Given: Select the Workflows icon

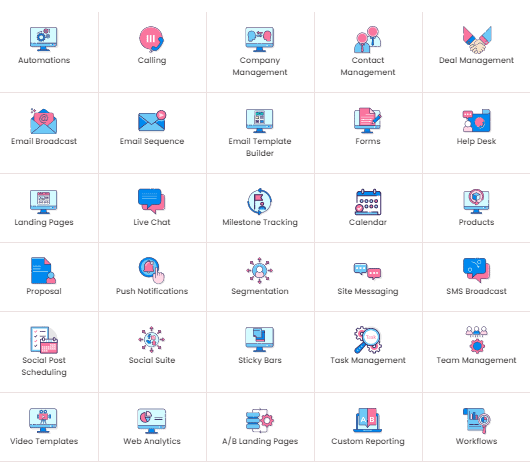Looking at the screenshot, I should pyautogui.click(x=477, y=421).
